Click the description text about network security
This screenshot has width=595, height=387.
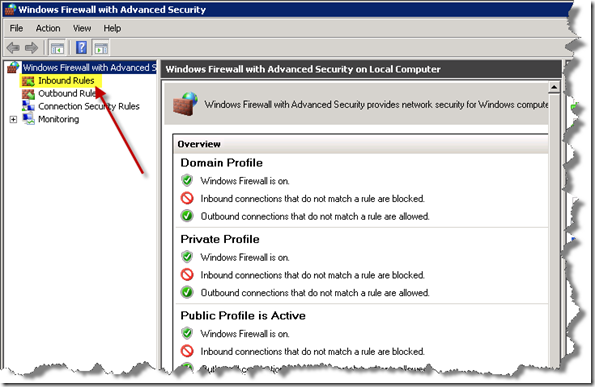click(376, 104)
